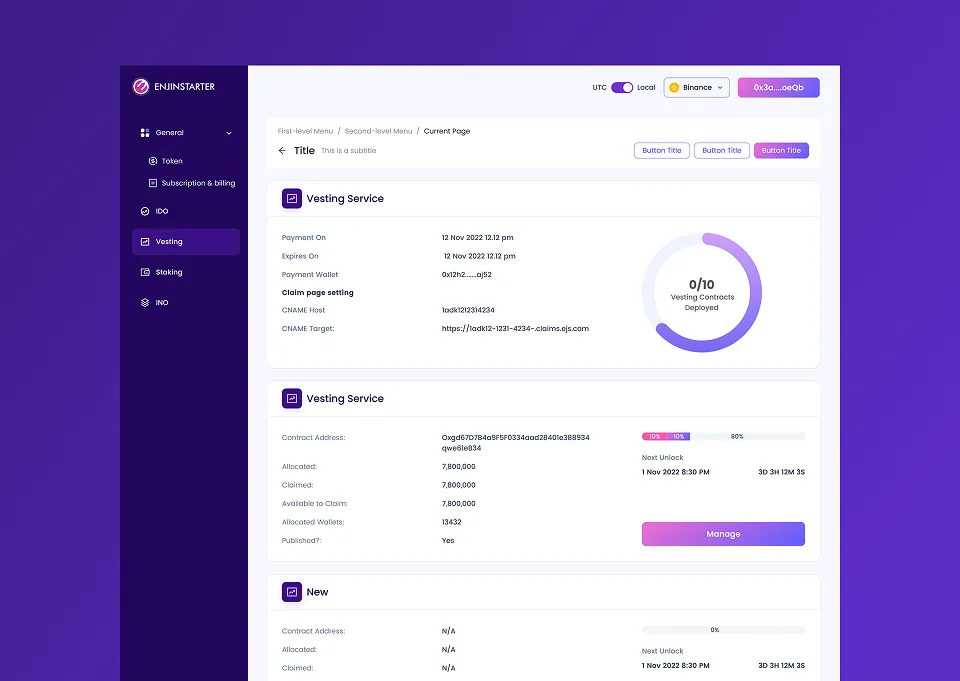Click the INO layers icon in sidebar
The height and width of the screenshot is (681, 960).
145,303
